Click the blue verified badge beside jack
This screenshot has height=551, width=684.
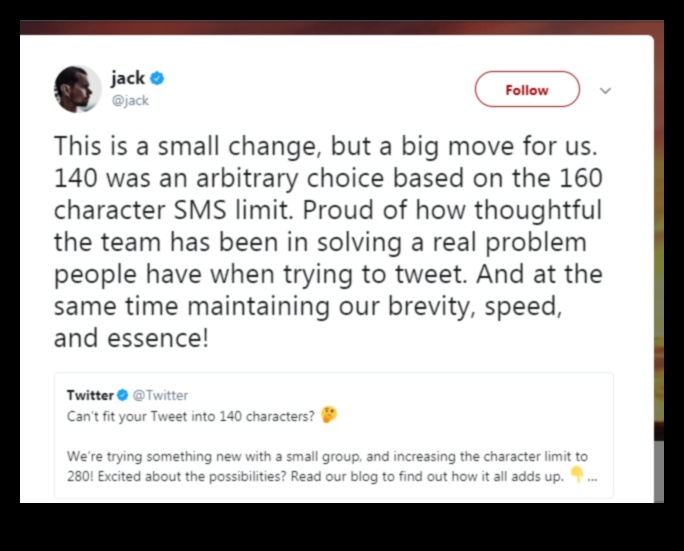157,78
